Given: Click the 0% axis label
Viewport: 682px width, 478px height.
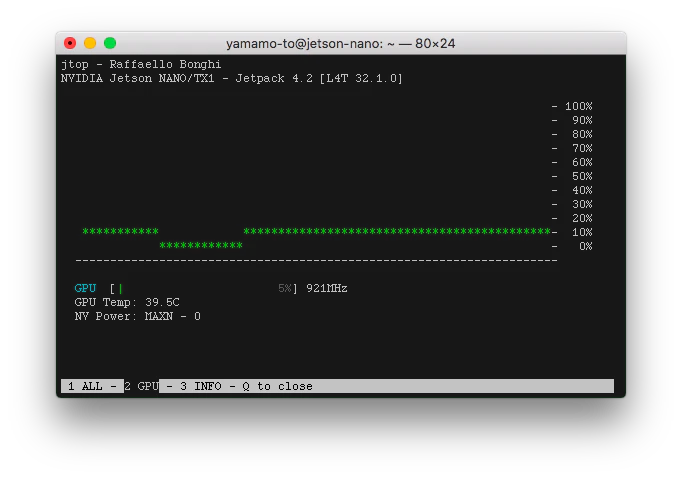Looking at the screenshot, I should pos(585,246).
